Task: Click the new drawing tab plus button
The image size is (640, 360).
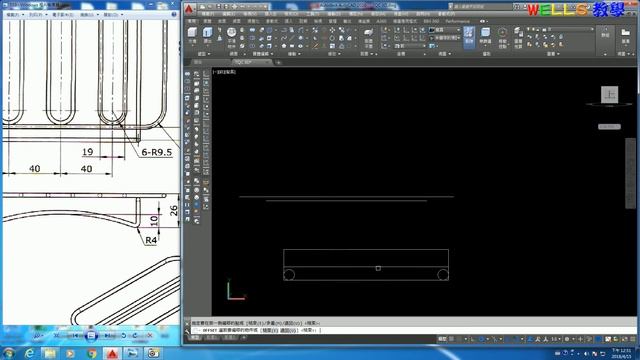Action: coord(279,62)
